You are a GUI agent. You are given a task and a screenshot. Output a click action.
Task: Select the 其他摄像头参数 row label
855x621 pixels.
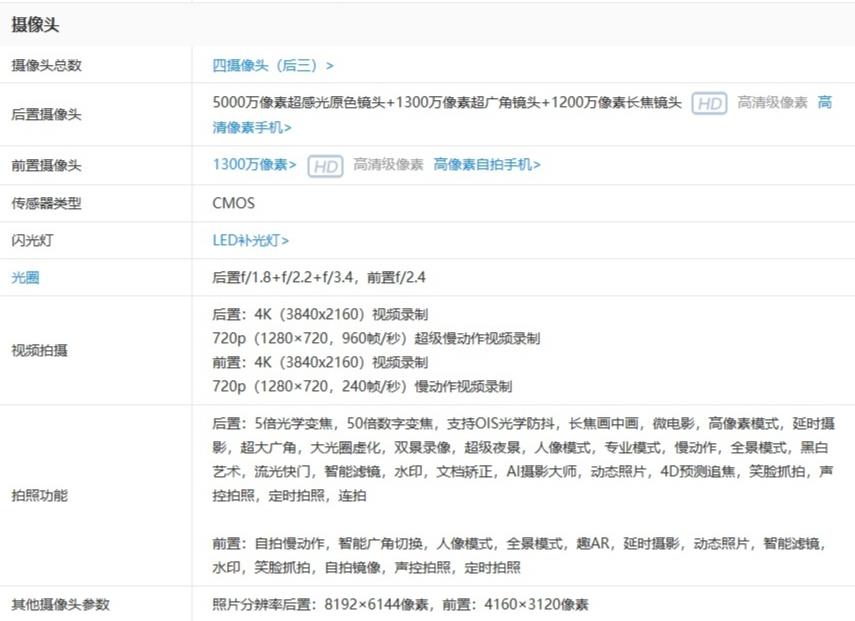61,604
